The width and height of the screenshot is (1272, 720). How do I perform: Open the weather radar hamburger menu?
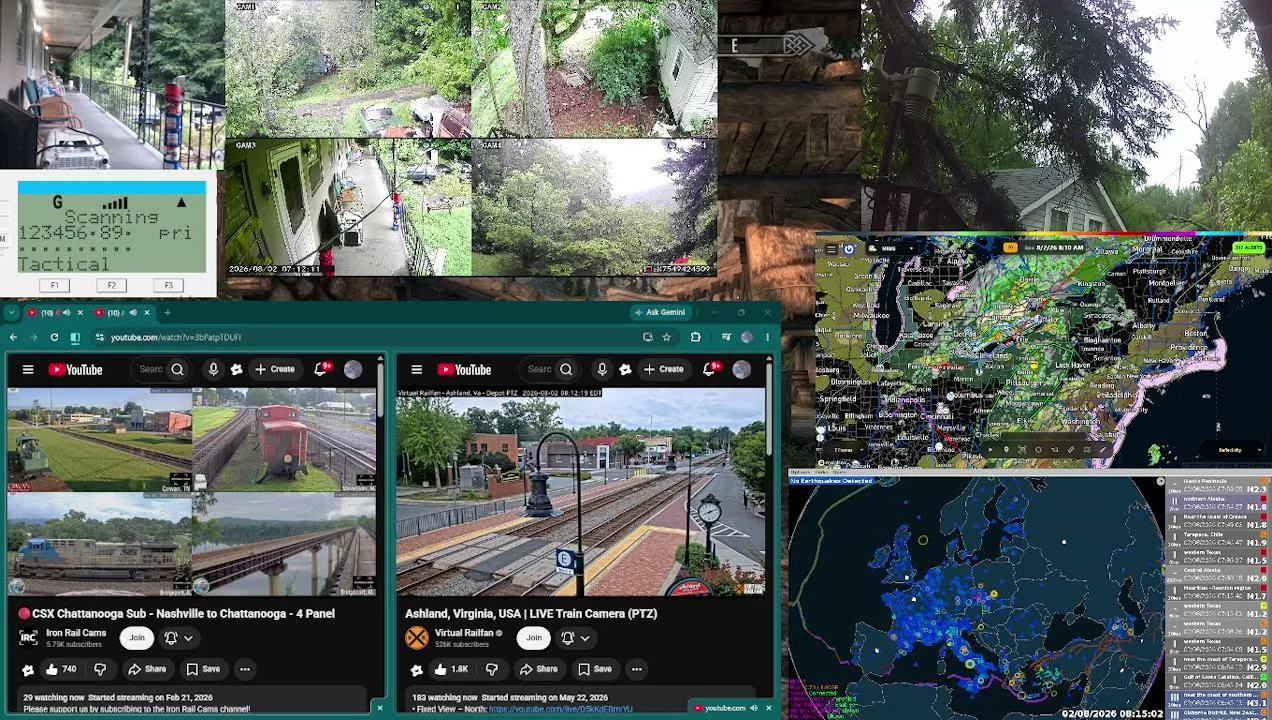pos(830,248)
